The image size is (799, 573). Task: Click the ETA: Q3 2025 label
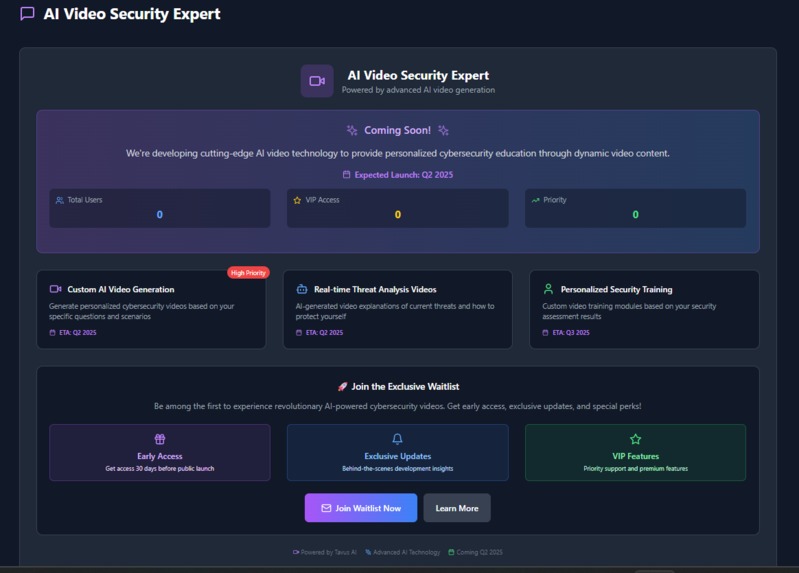coord(571,332)
